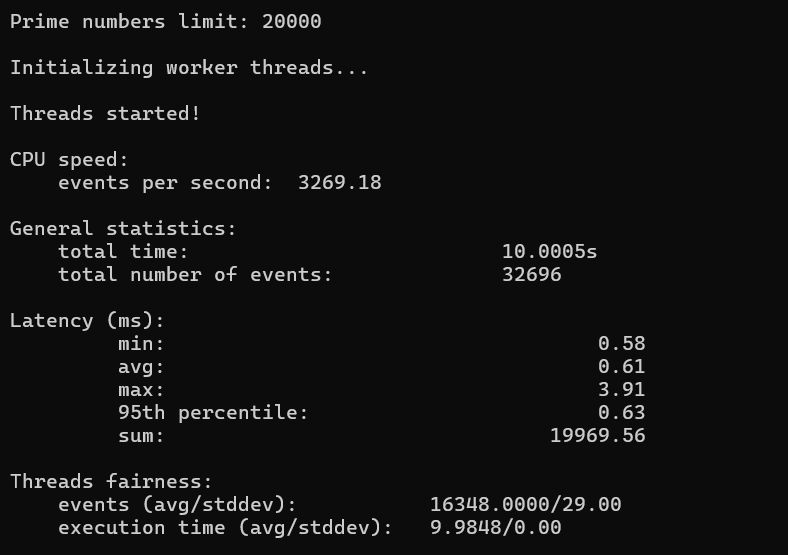
Task: Click the max latency value 3.91
Action: pos(621,390)
